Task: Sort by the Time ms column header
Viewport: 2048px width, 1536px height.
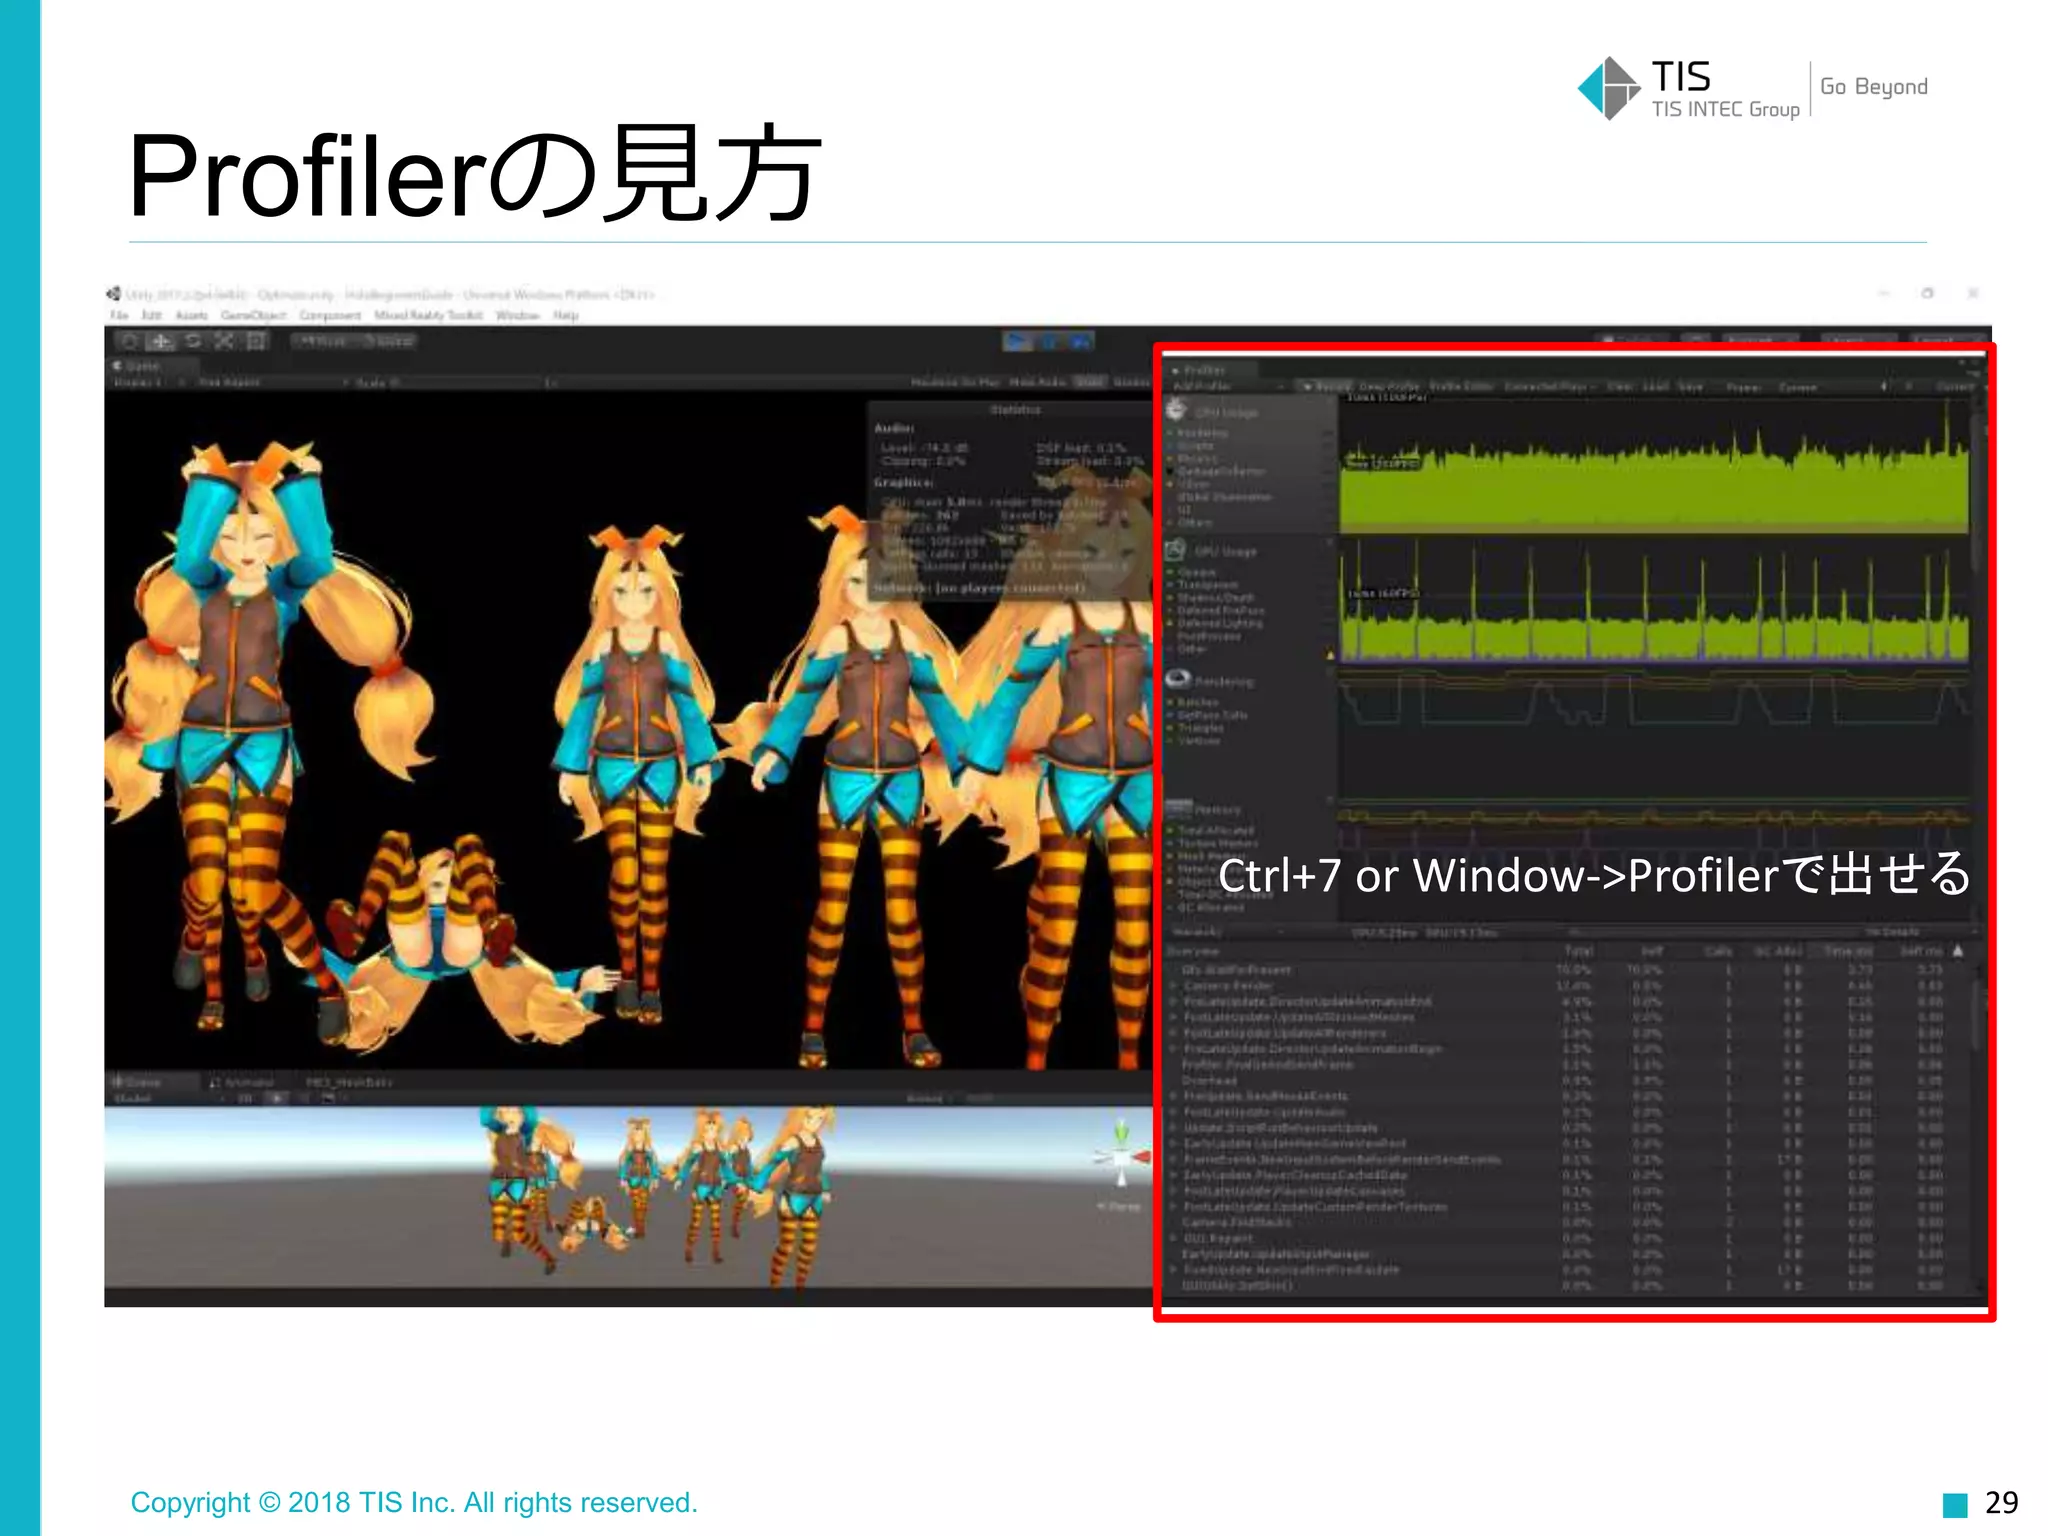Action: tap(1848, 950)
